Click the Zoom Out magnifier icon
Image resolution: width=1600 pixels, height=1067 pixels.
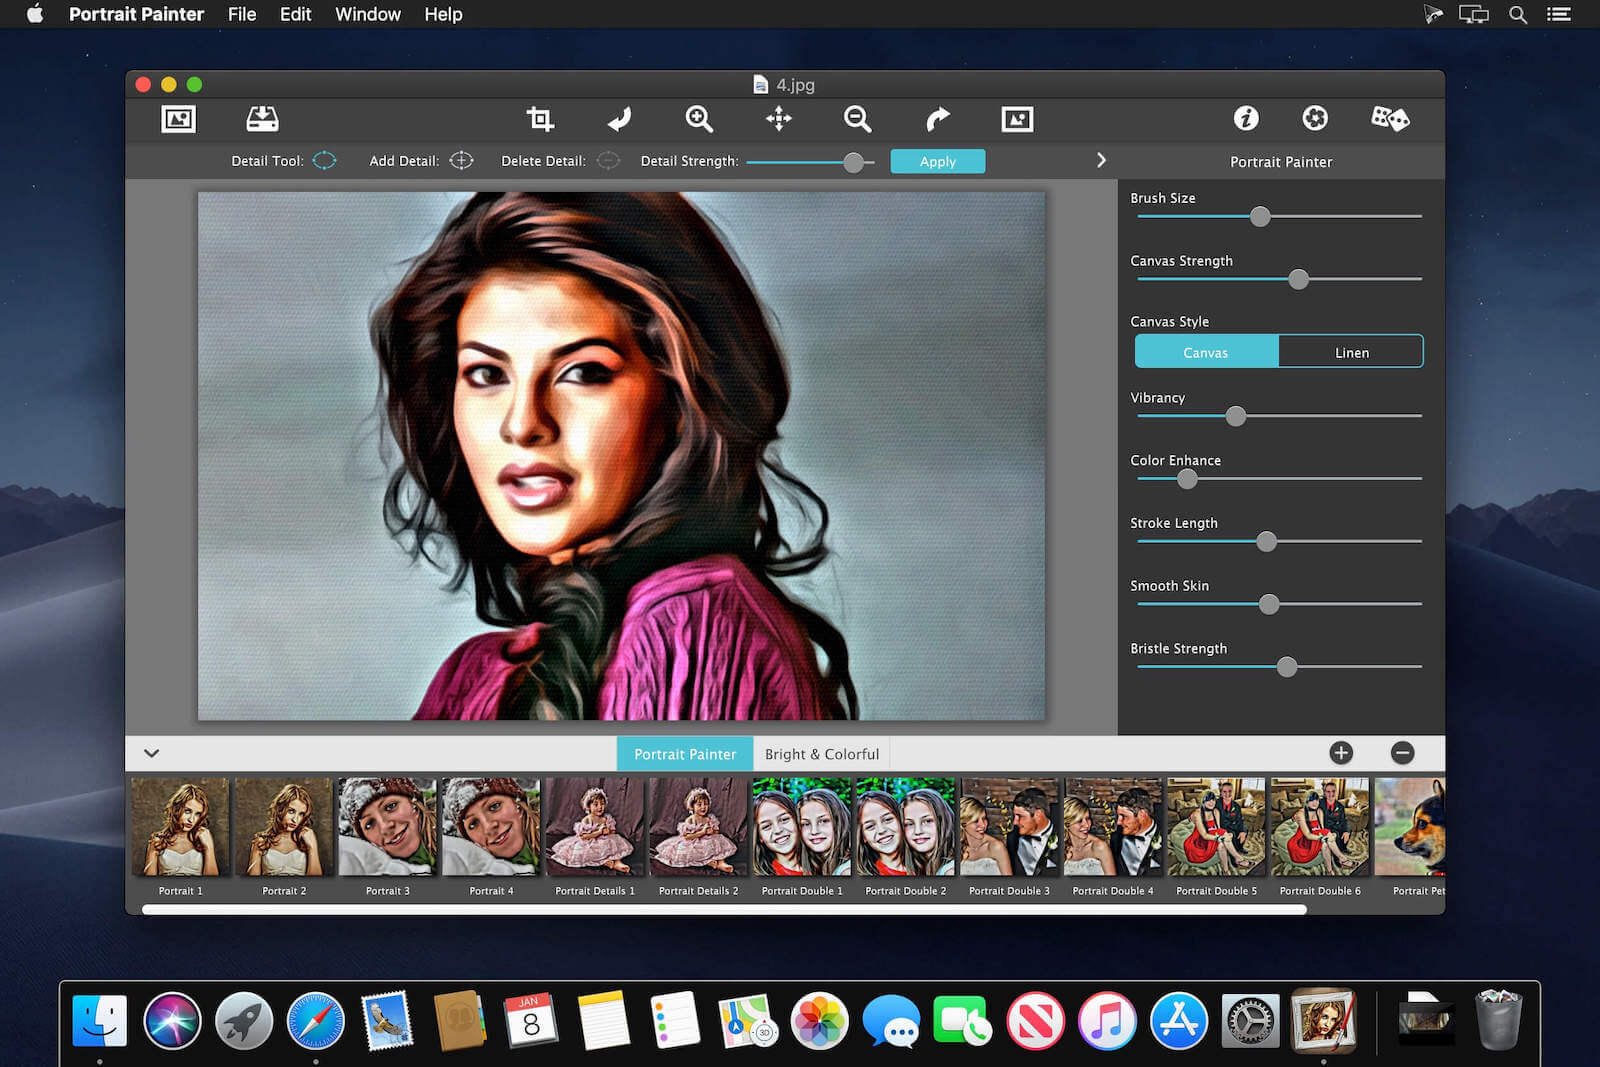[858, 119]
